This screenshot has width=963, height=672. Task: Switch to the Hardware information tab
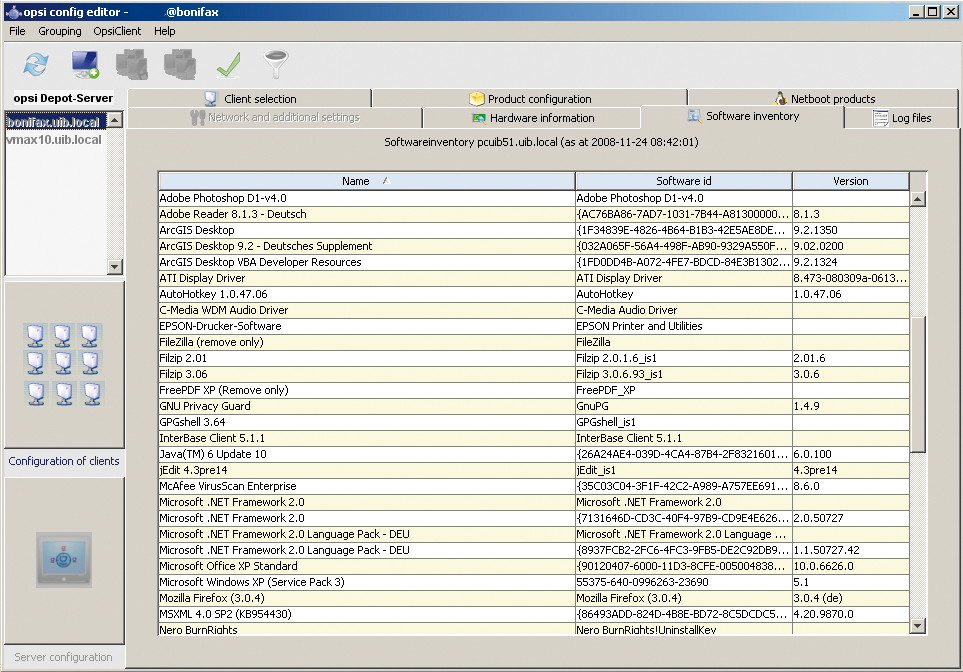pyautogui.click(x=532, y=117)
